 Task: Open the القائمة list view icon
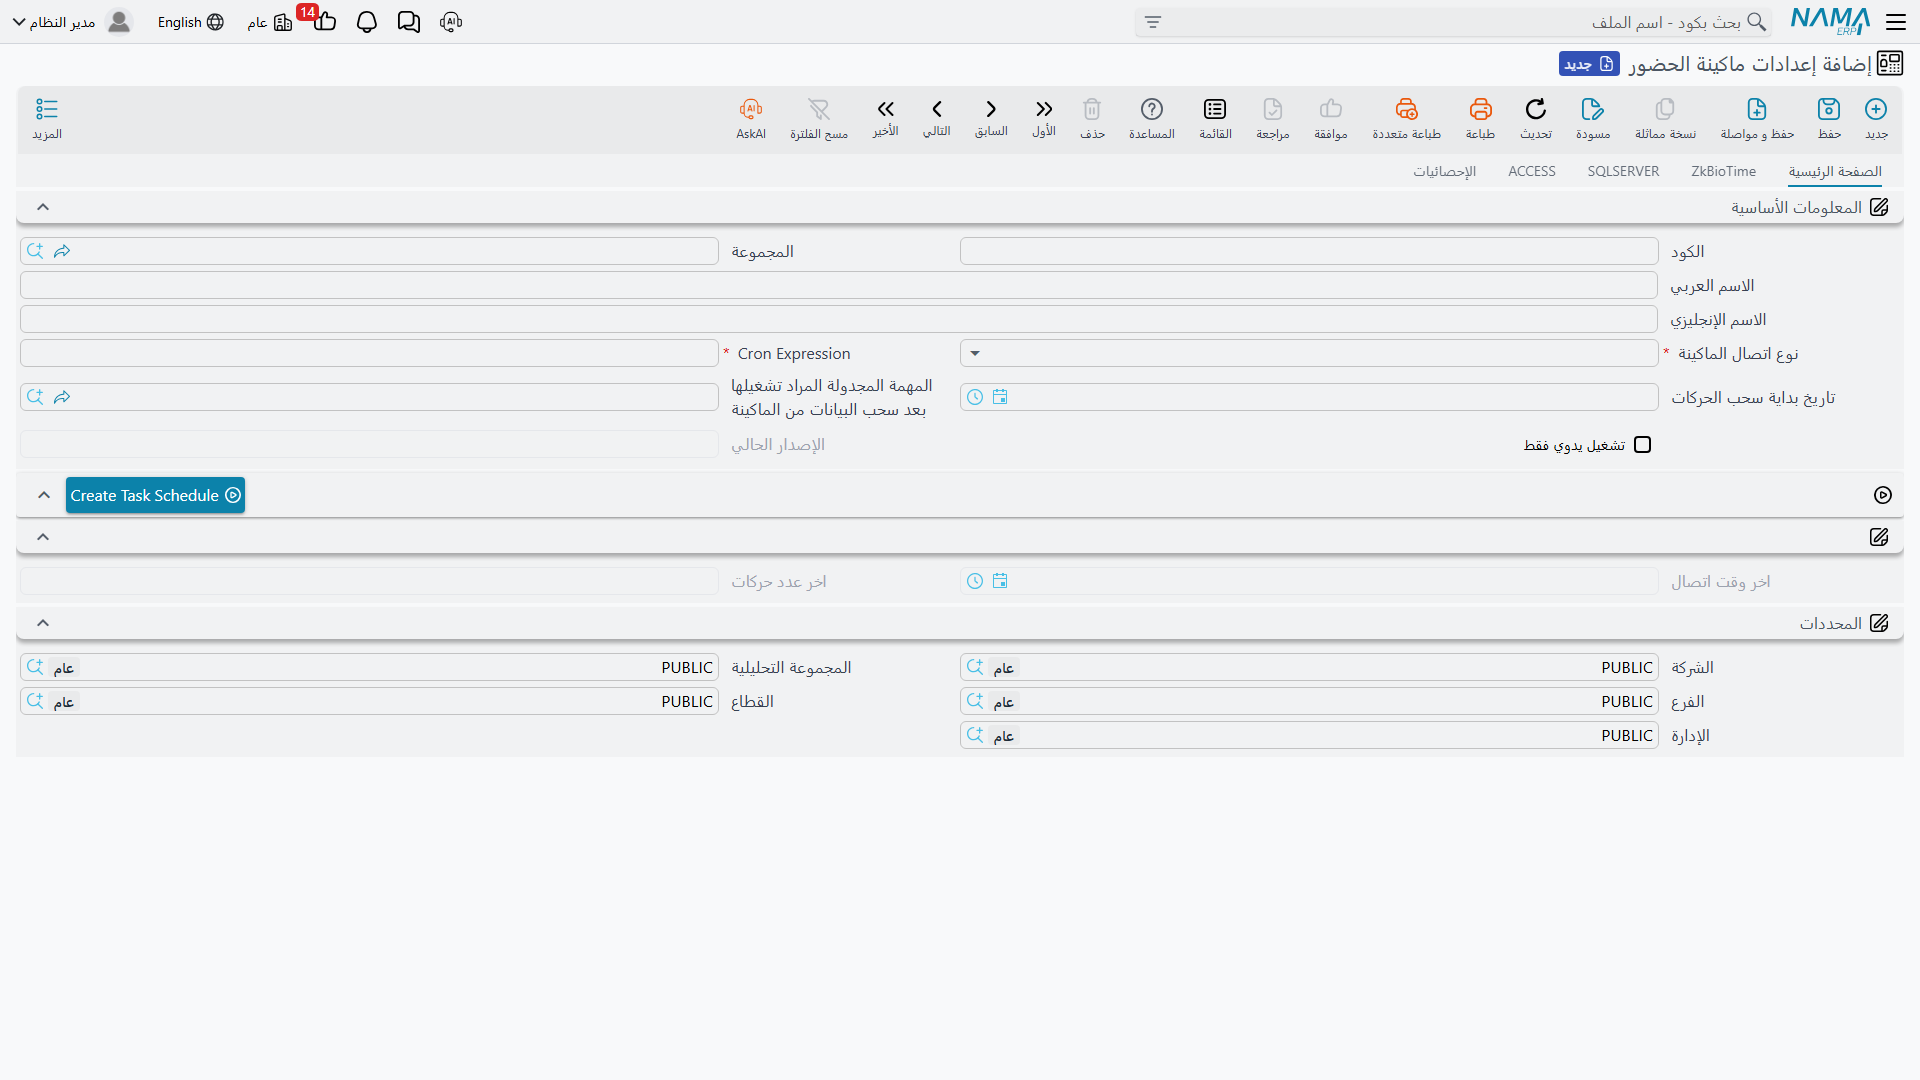click(x=1215, y=109)
